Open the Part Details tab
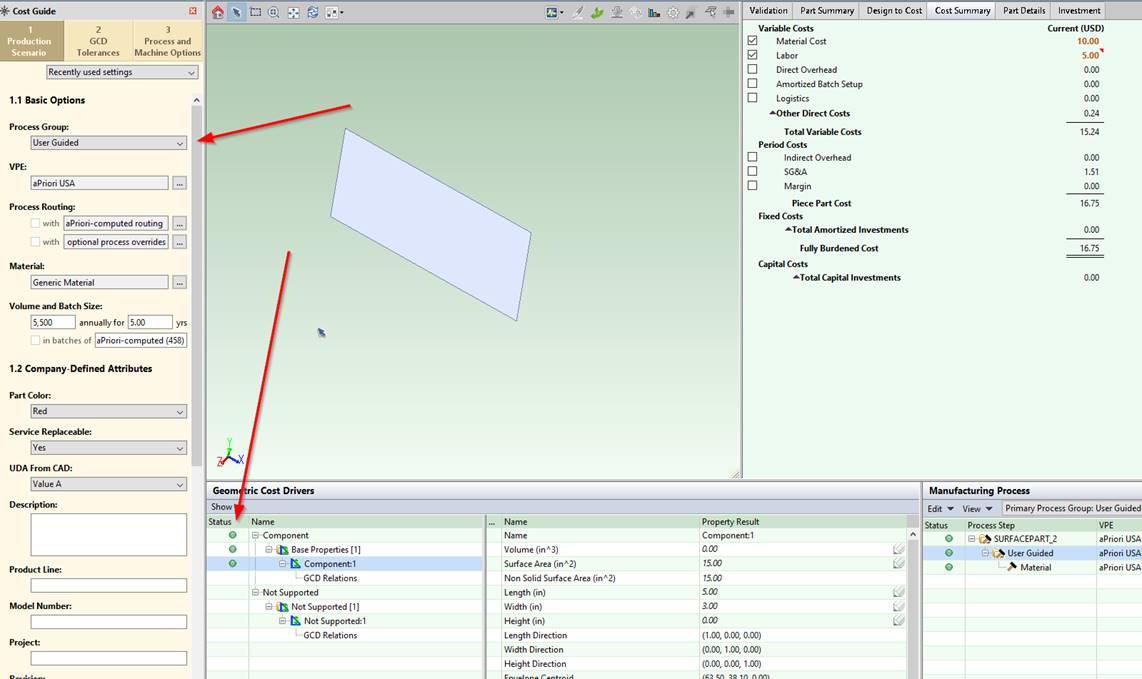Viewport: 1142px width, 679px height. 1023,10
